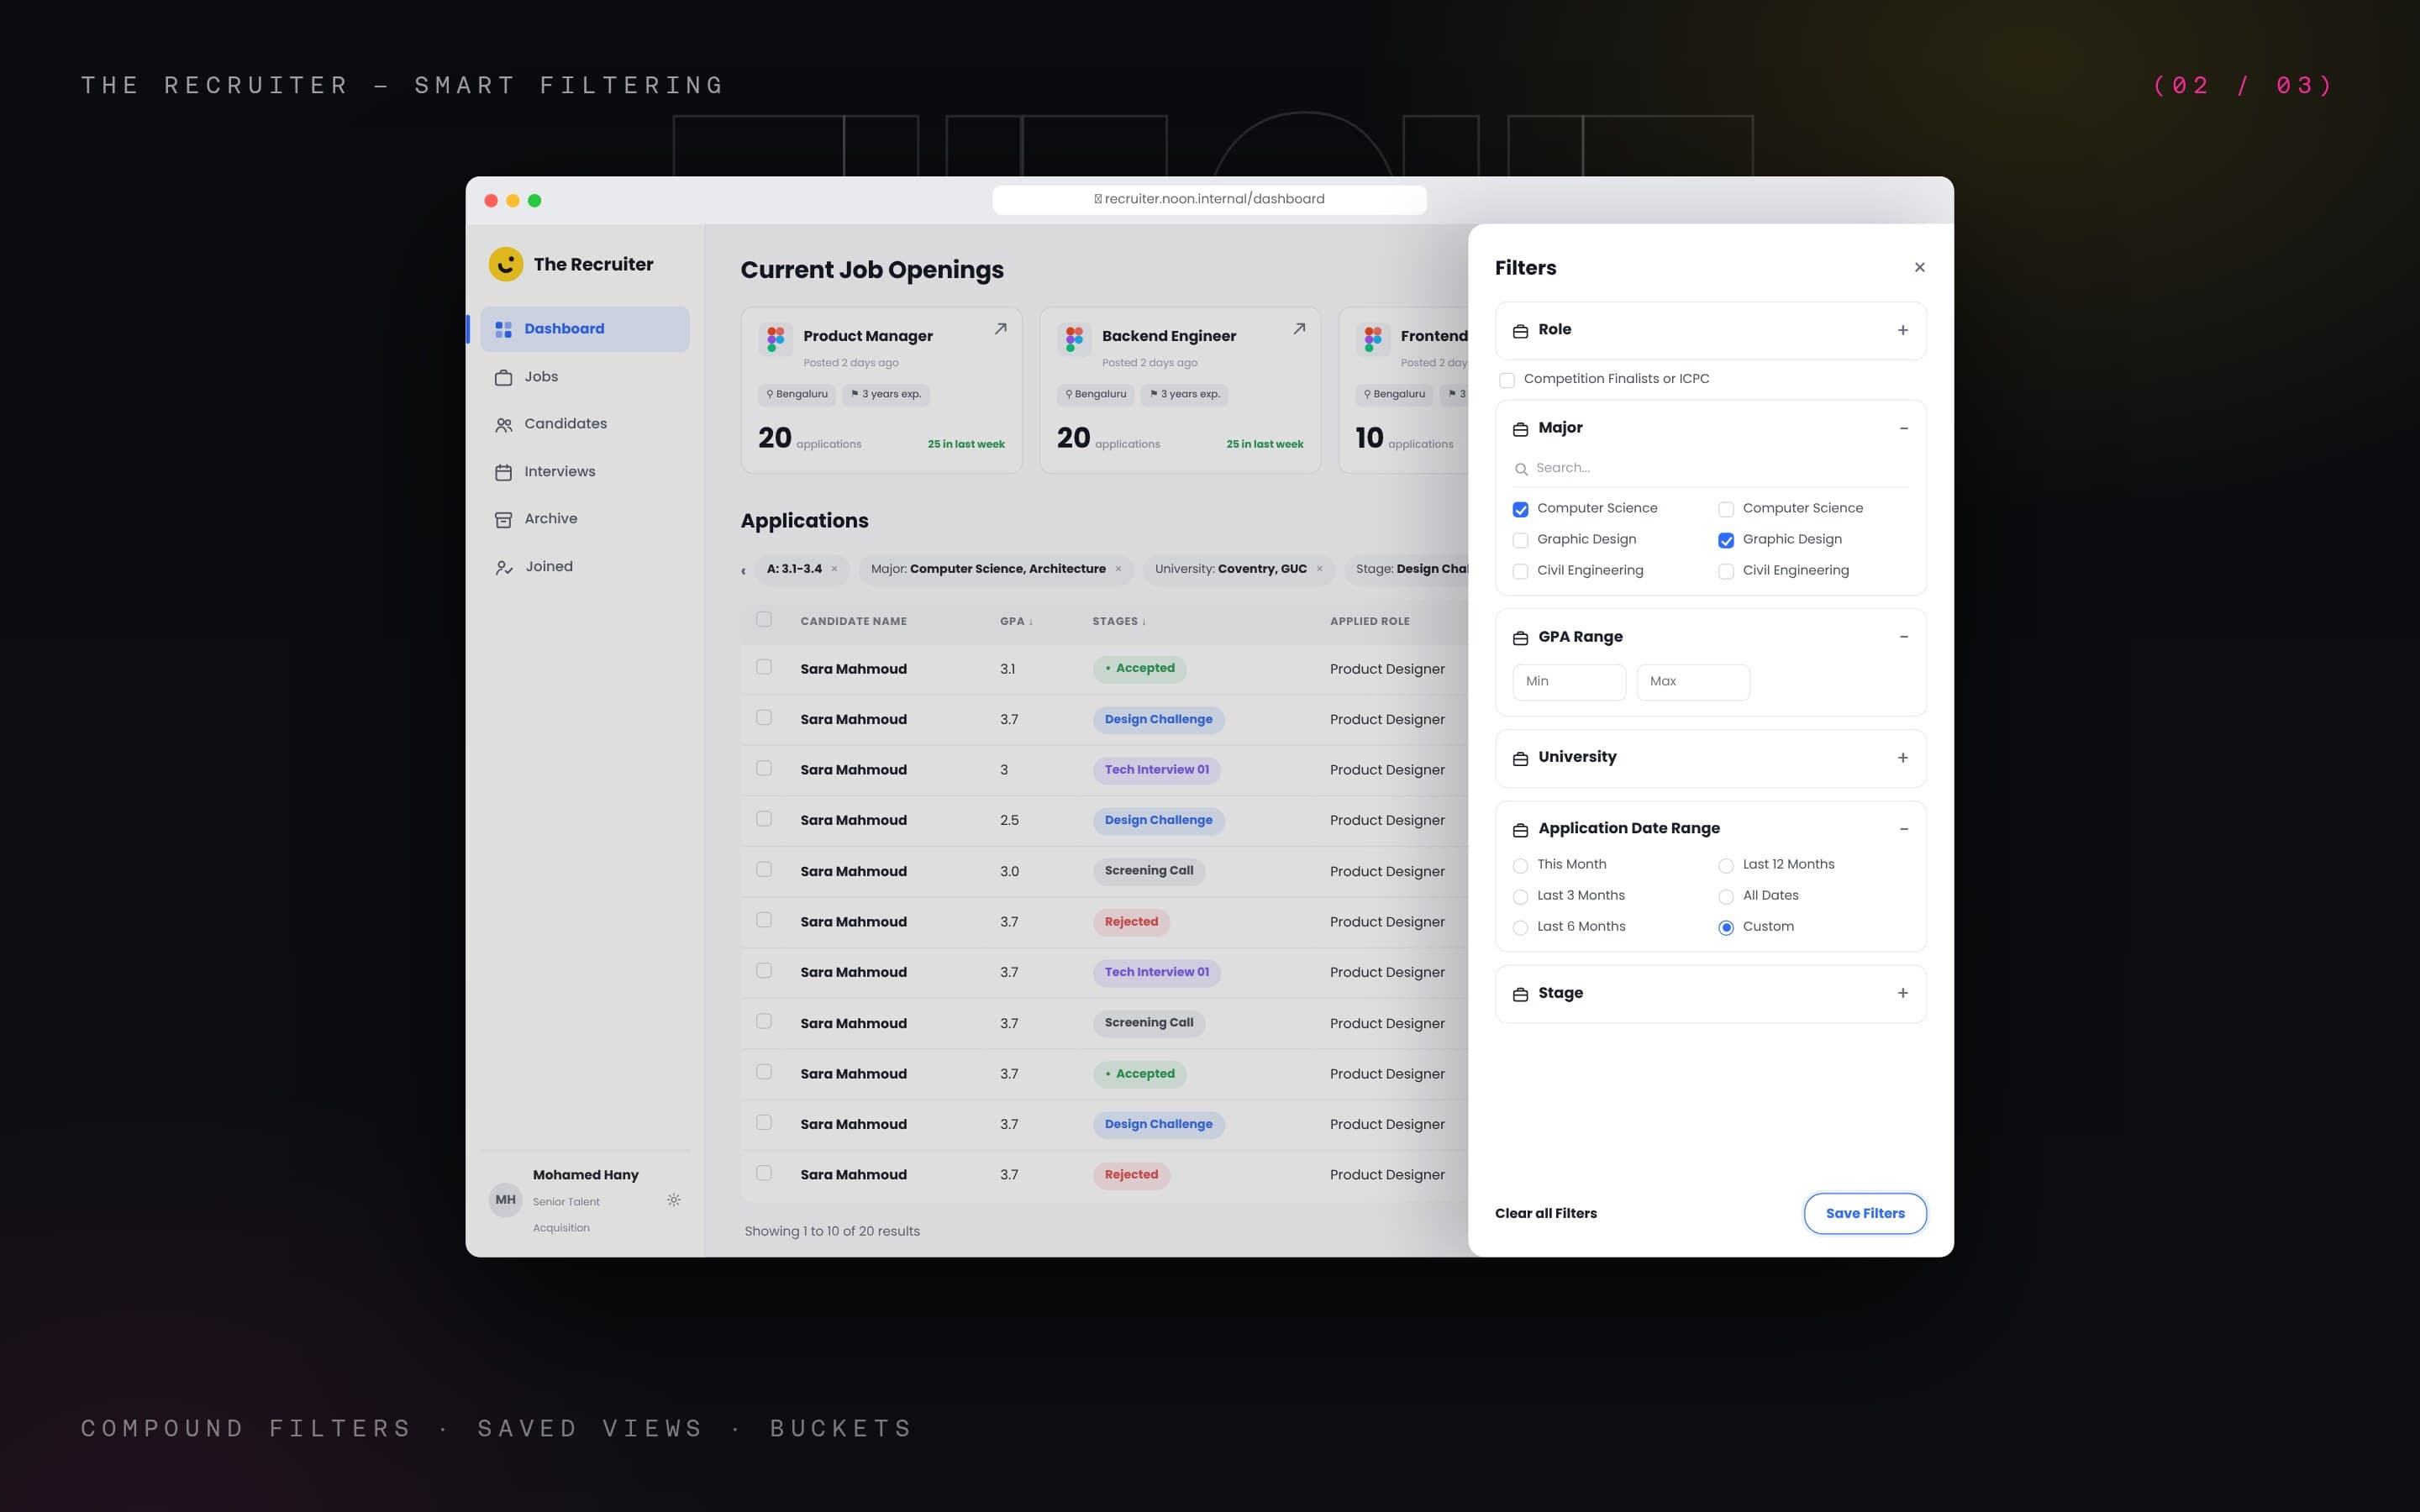Viewport: 2420px width, 1512px height.
Task: Remove the A: 3.1-3.4 filter chip
Action: [834, 569]
